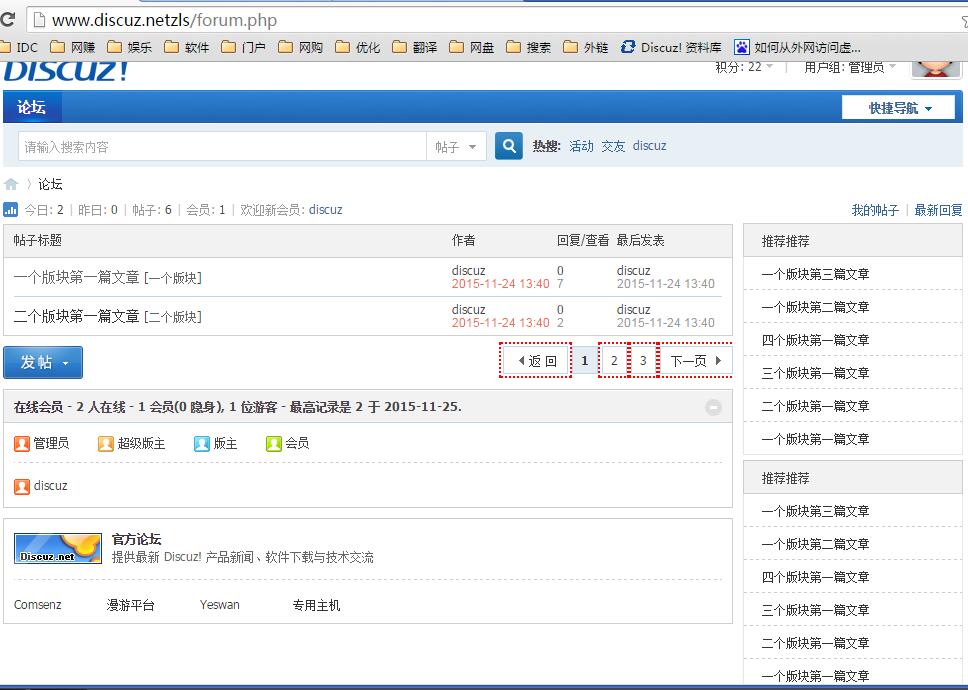Expand the 快捷导航 menu
Image resolution: width=968 pixels, height=690 pixels.
[x=898, y=108]
